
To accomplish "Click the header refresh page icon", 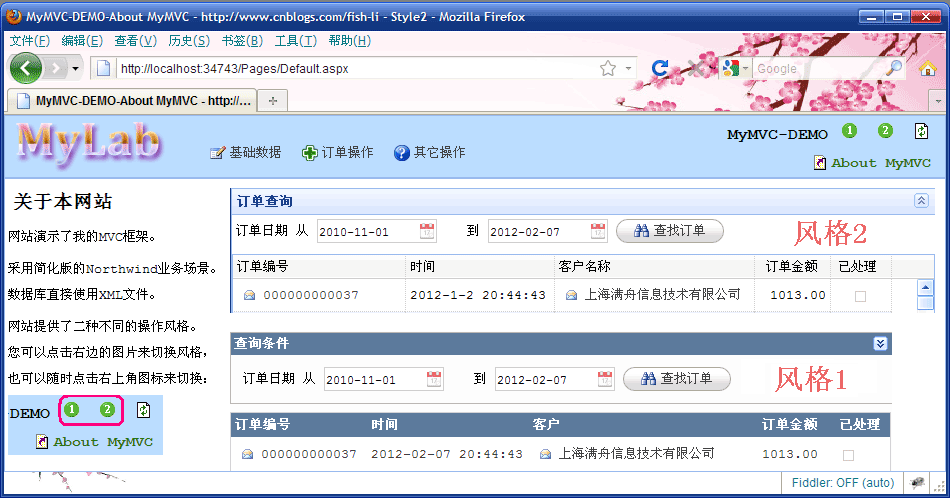I will point(921,130).
